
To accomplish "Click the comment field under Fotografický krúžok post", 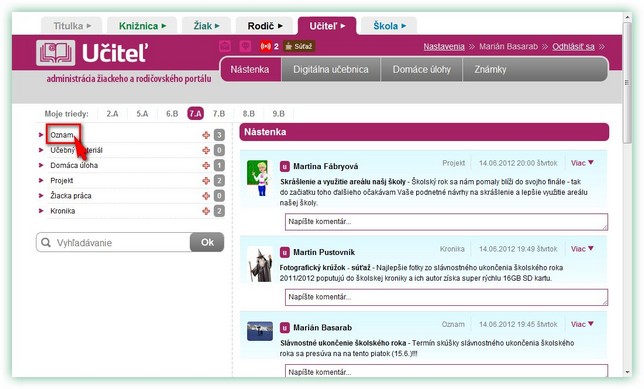I will [x=446, y=297].
